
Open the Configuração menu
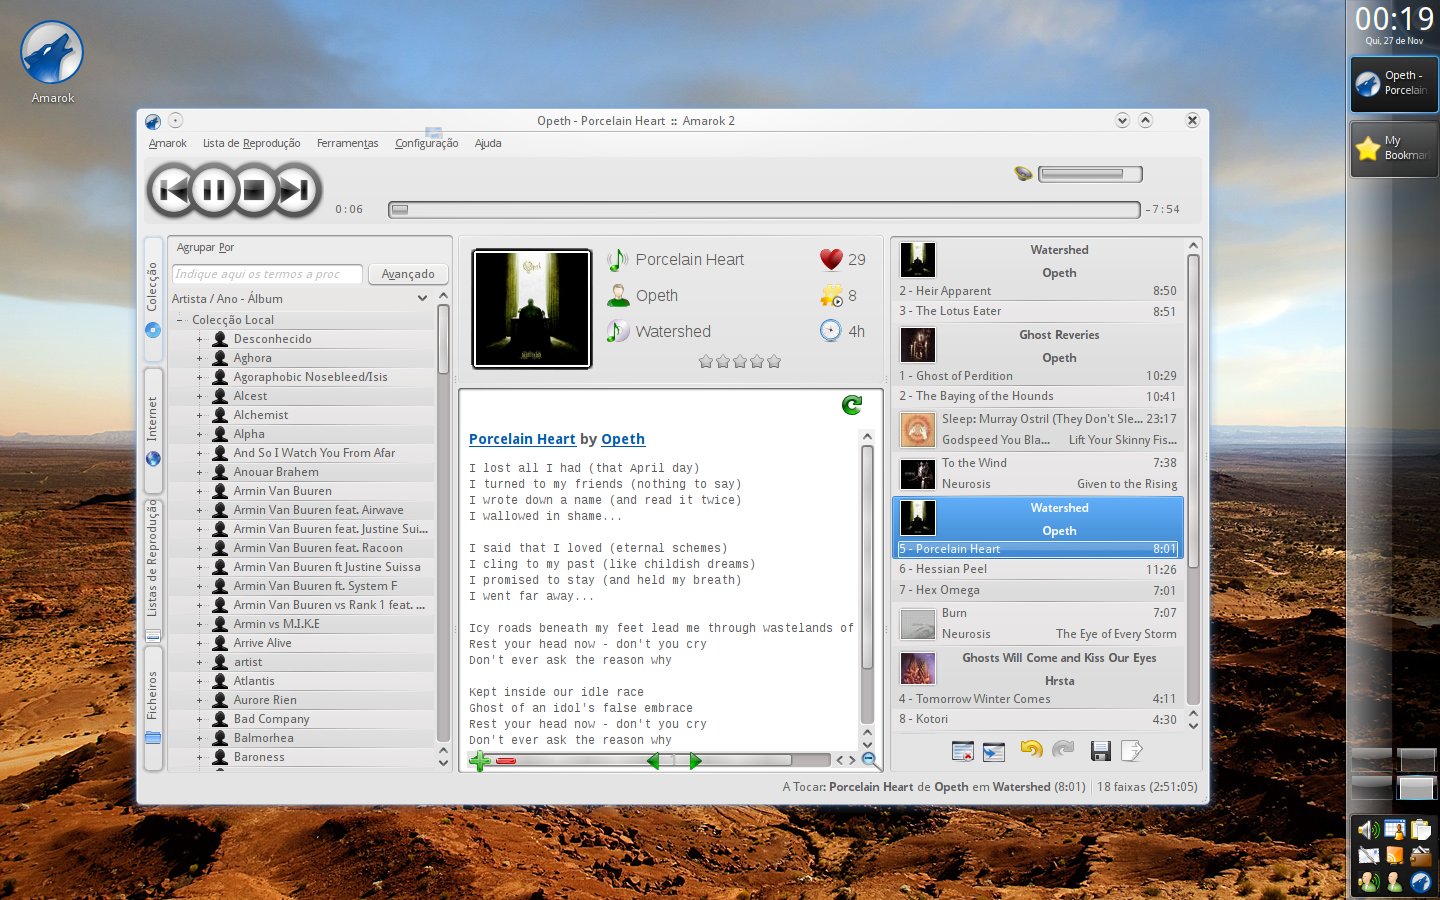coord(426,143)
